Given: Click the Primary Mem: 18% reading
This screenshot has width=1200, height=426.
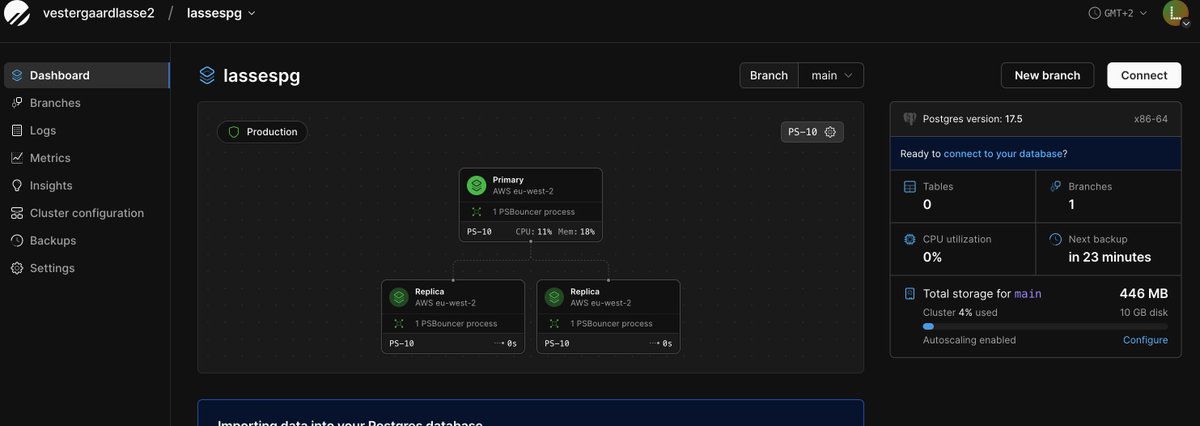Looking at the screenshot, I should 577,232.
